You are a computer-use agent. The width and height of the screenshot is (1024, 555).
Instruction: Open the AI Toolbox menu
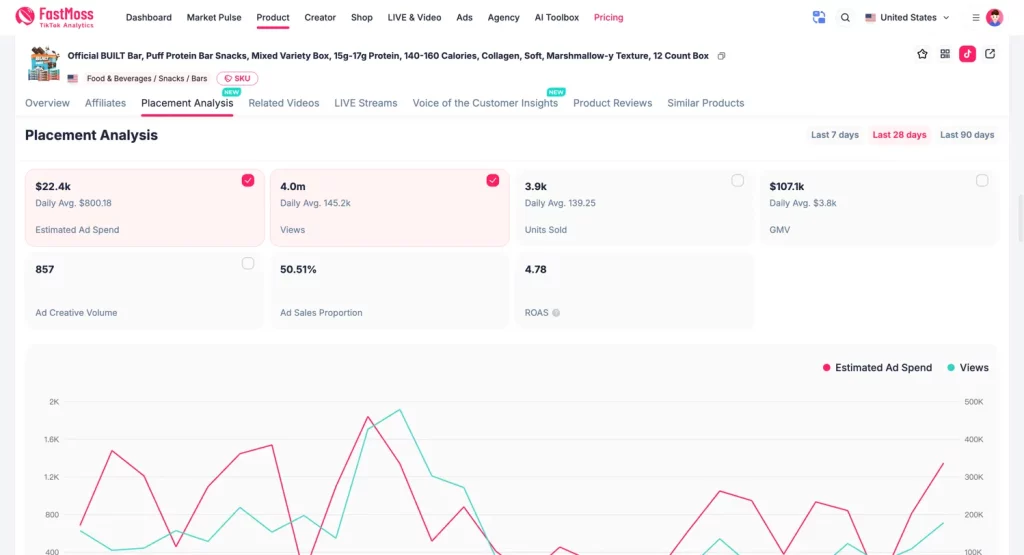(x=556, y=18)
